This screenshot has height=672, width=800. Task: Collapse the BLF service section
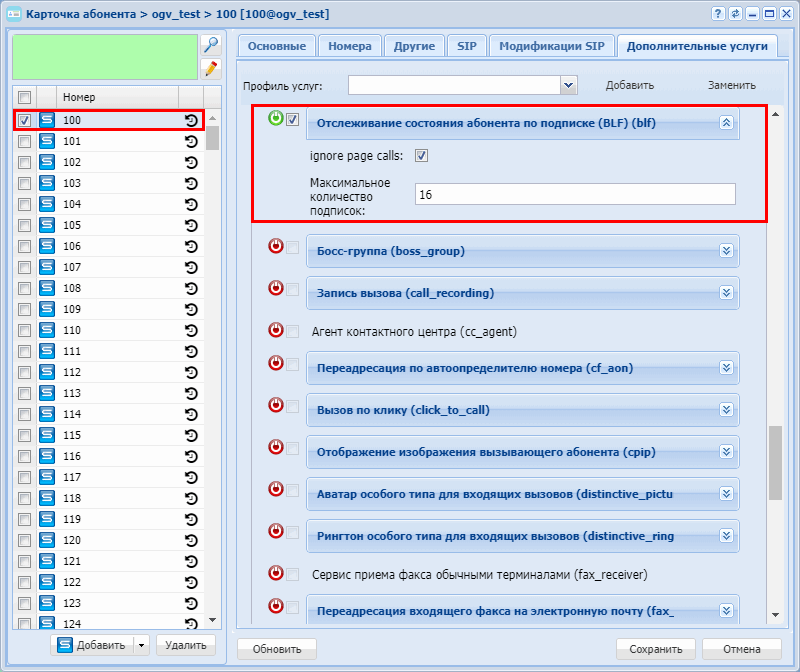[x=726, y=123]
